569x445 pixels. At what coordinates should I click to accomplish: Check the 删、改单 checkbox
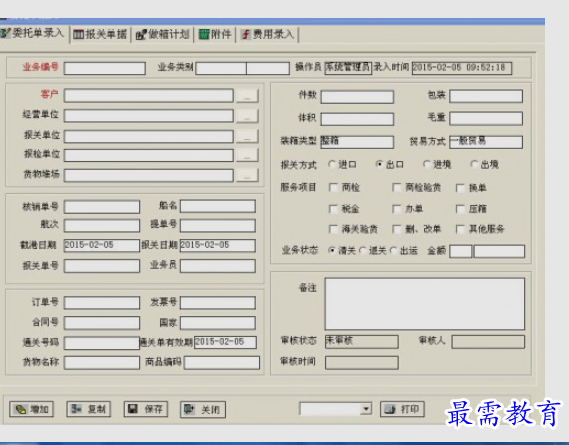pos(397,229)
